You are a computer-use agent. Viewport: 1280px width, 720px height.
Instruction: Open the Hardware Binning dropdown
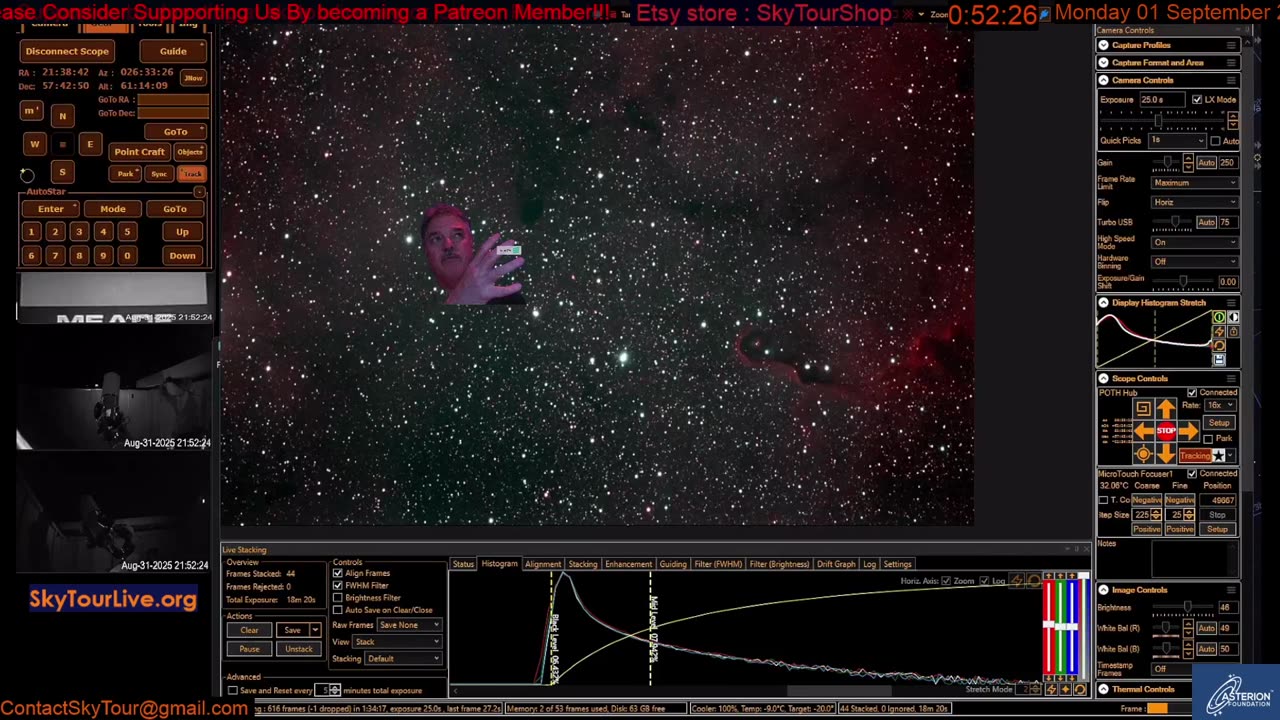point(1195,262)
